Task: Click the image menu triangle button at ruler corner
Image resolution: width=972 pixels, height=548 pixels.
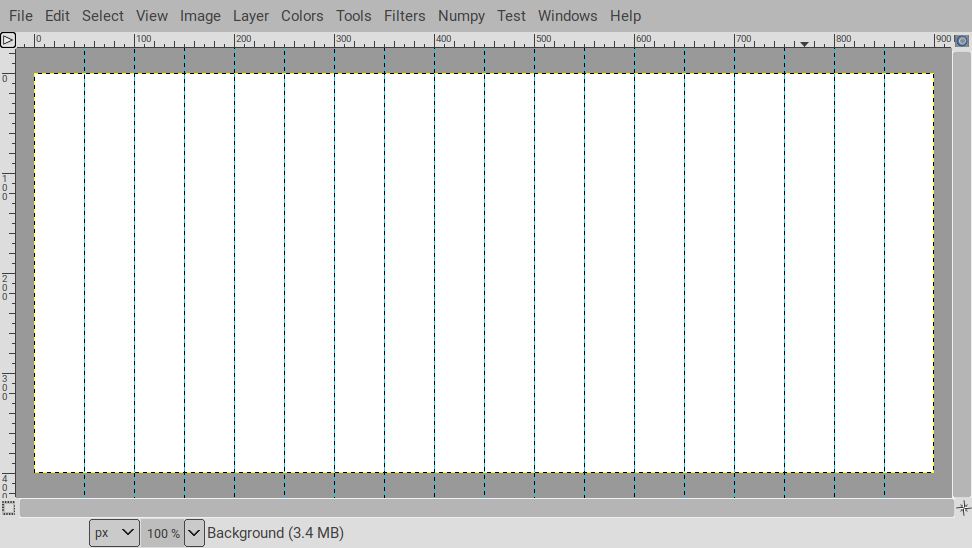Action: tap(7, 40)
